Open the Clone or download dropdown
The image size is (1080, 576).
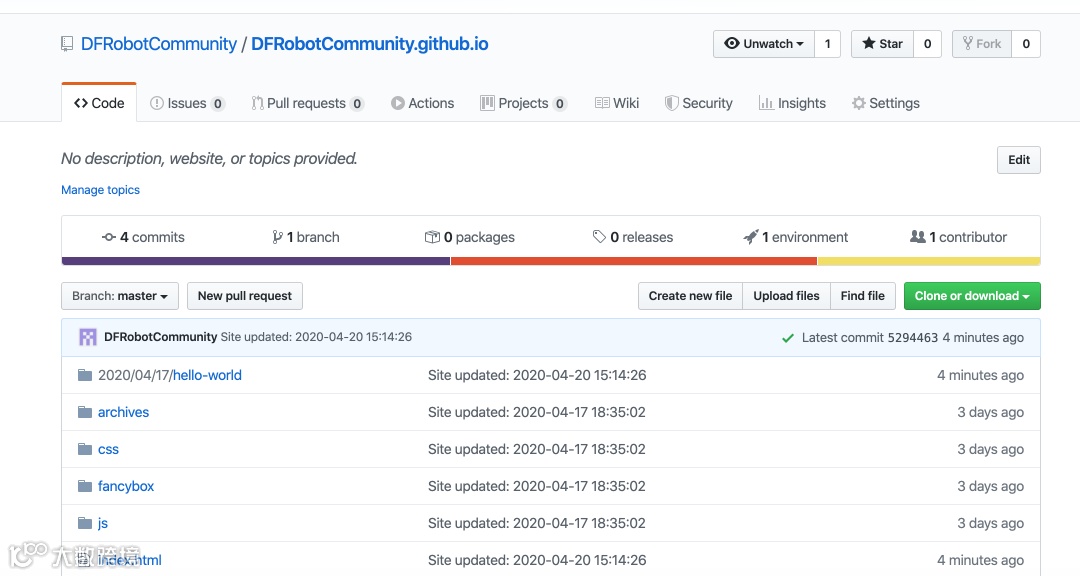click(x=972, y=296)
